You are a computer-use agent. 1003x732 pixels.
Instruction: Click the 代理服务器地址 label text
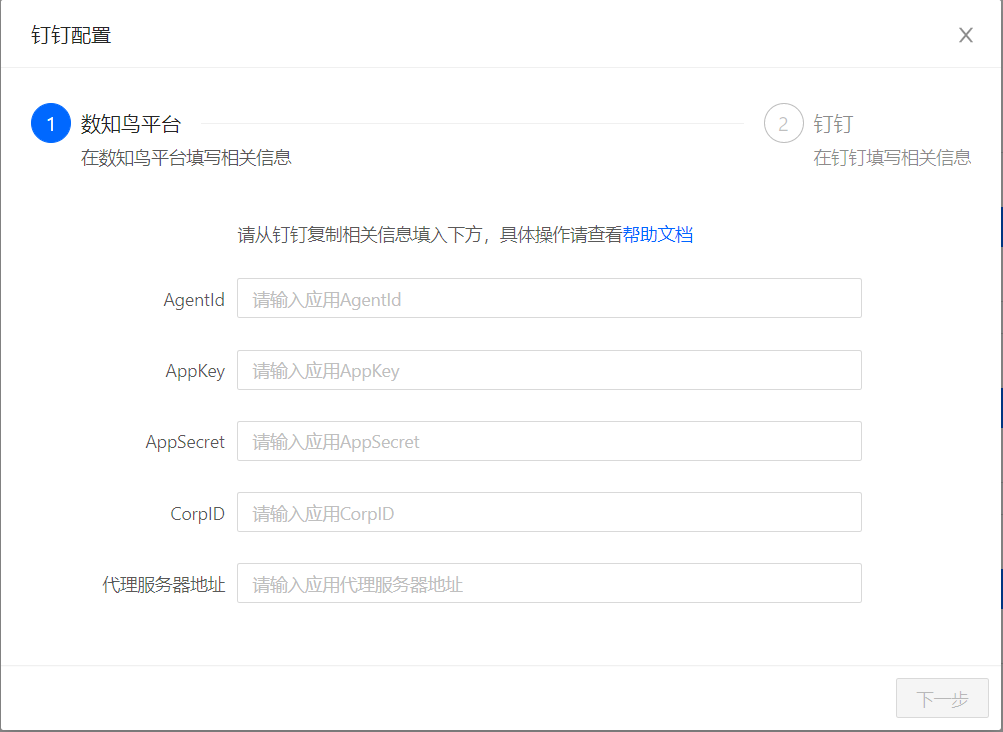point(164,584)
